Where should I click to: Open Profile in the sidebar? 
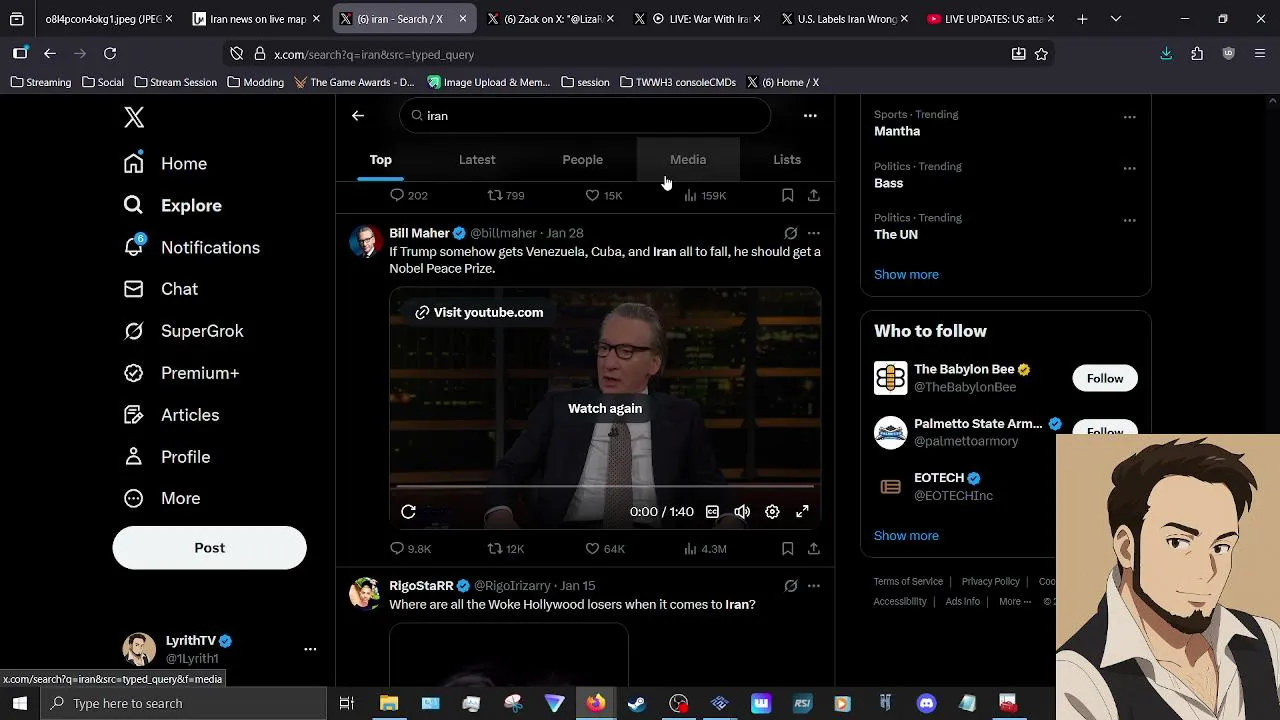[x=167, y=457]
